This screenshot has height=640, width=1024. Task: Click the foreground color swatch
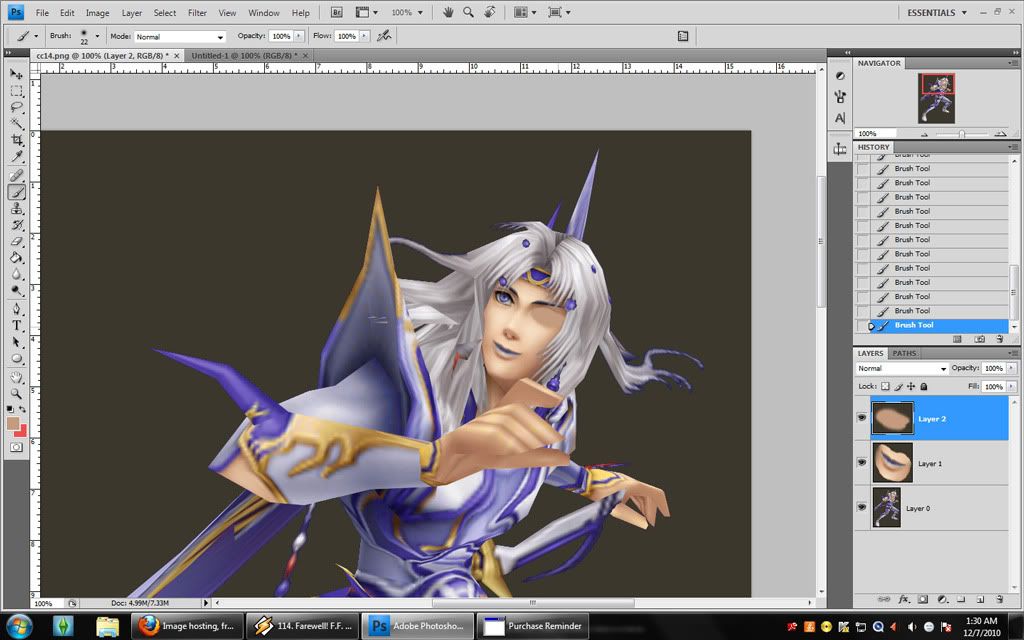pos(14,423)
